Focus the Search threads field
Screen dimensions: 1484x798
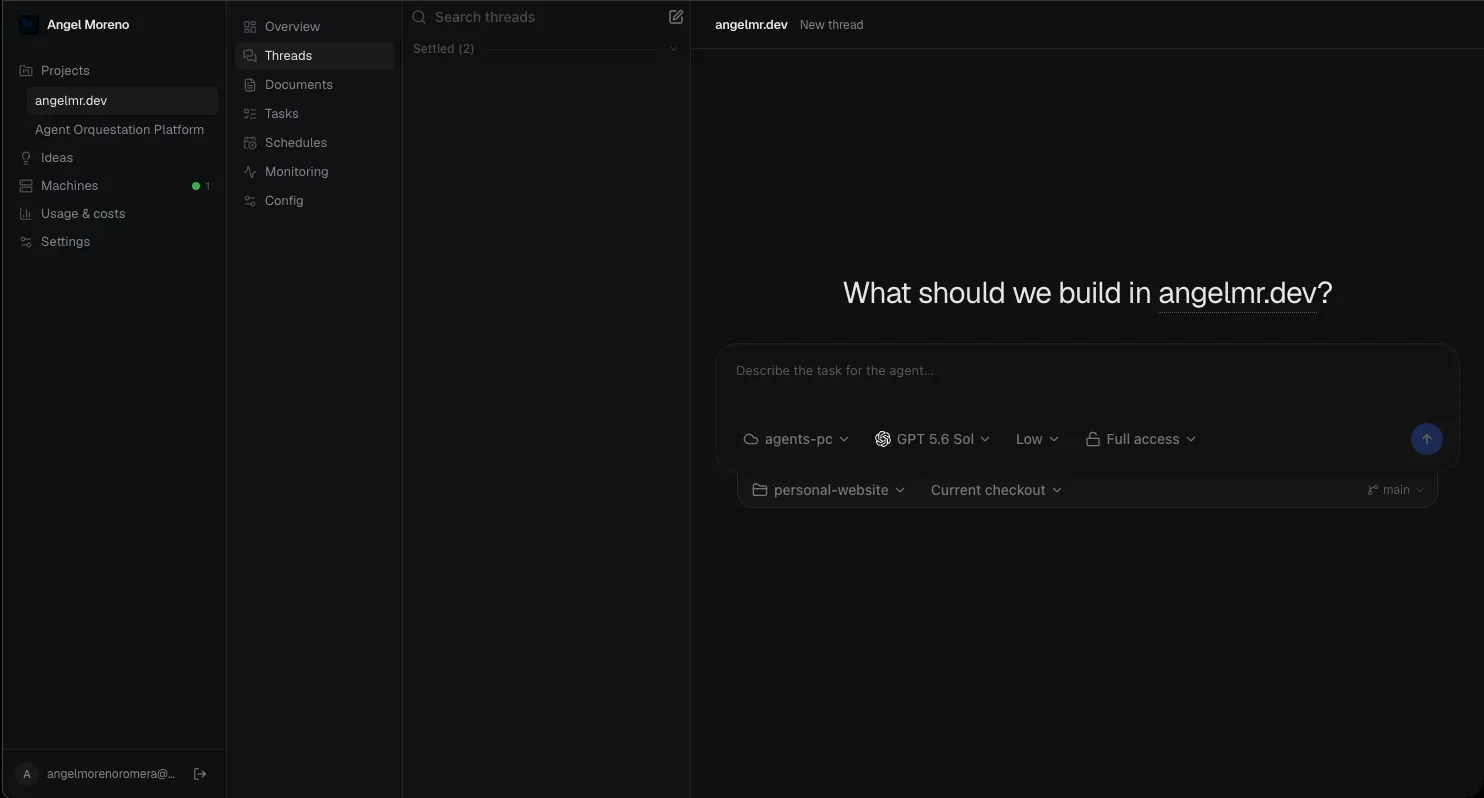(537, 17)
